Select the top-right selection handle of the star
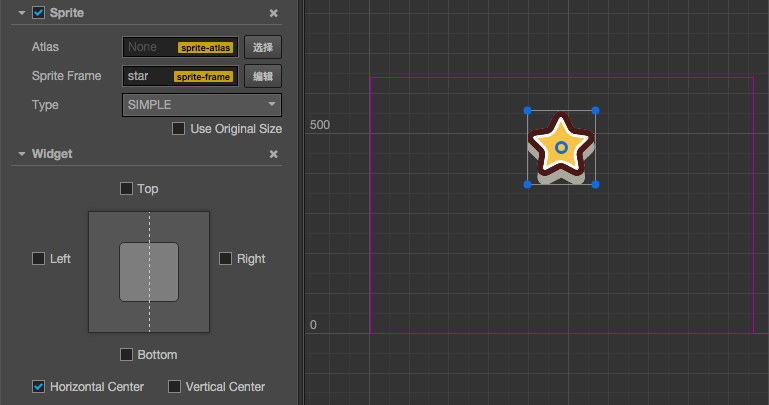Viewport: 769px width, 405px height. pyautogui.click(x=596, y=111)
